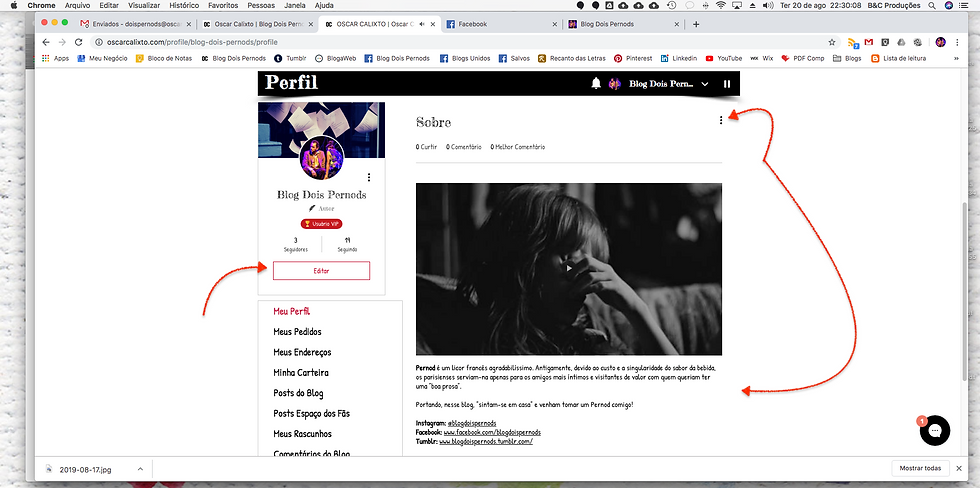Show more bookmarks with the double chevron
Screen dimensions: 980x488
click(x=956, y=58)
